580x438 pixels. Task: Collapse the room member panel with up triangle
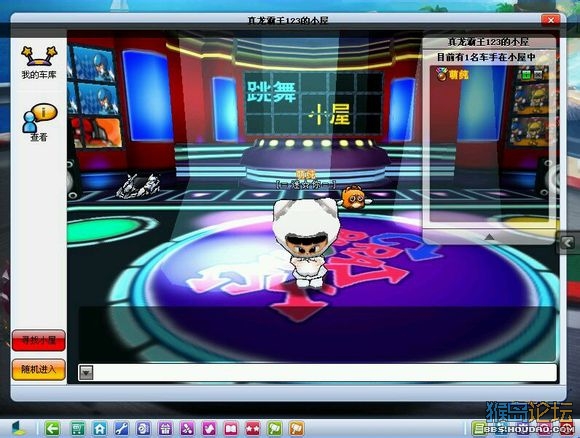(x=489, y=237)
